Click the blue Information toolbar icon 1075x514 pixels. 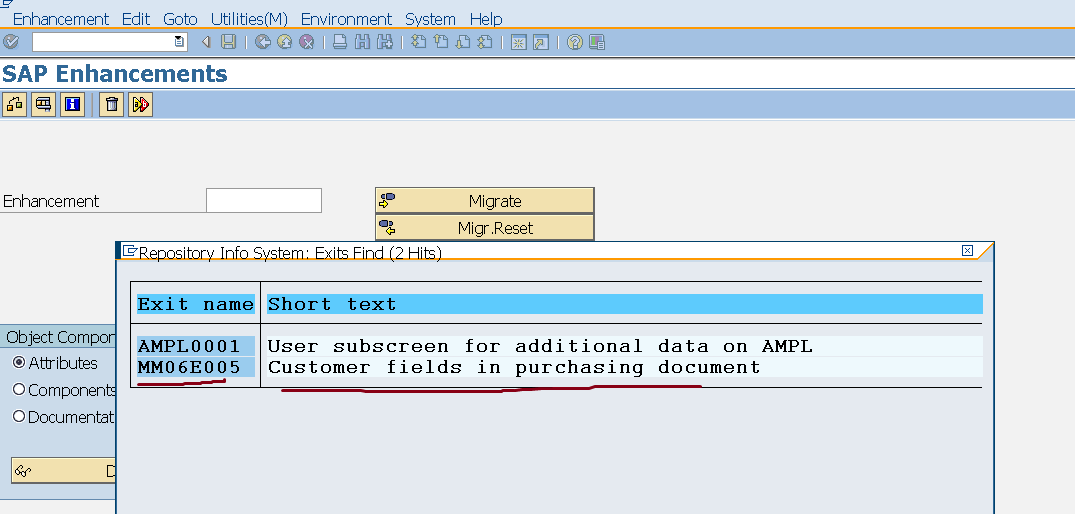(72, 104)
